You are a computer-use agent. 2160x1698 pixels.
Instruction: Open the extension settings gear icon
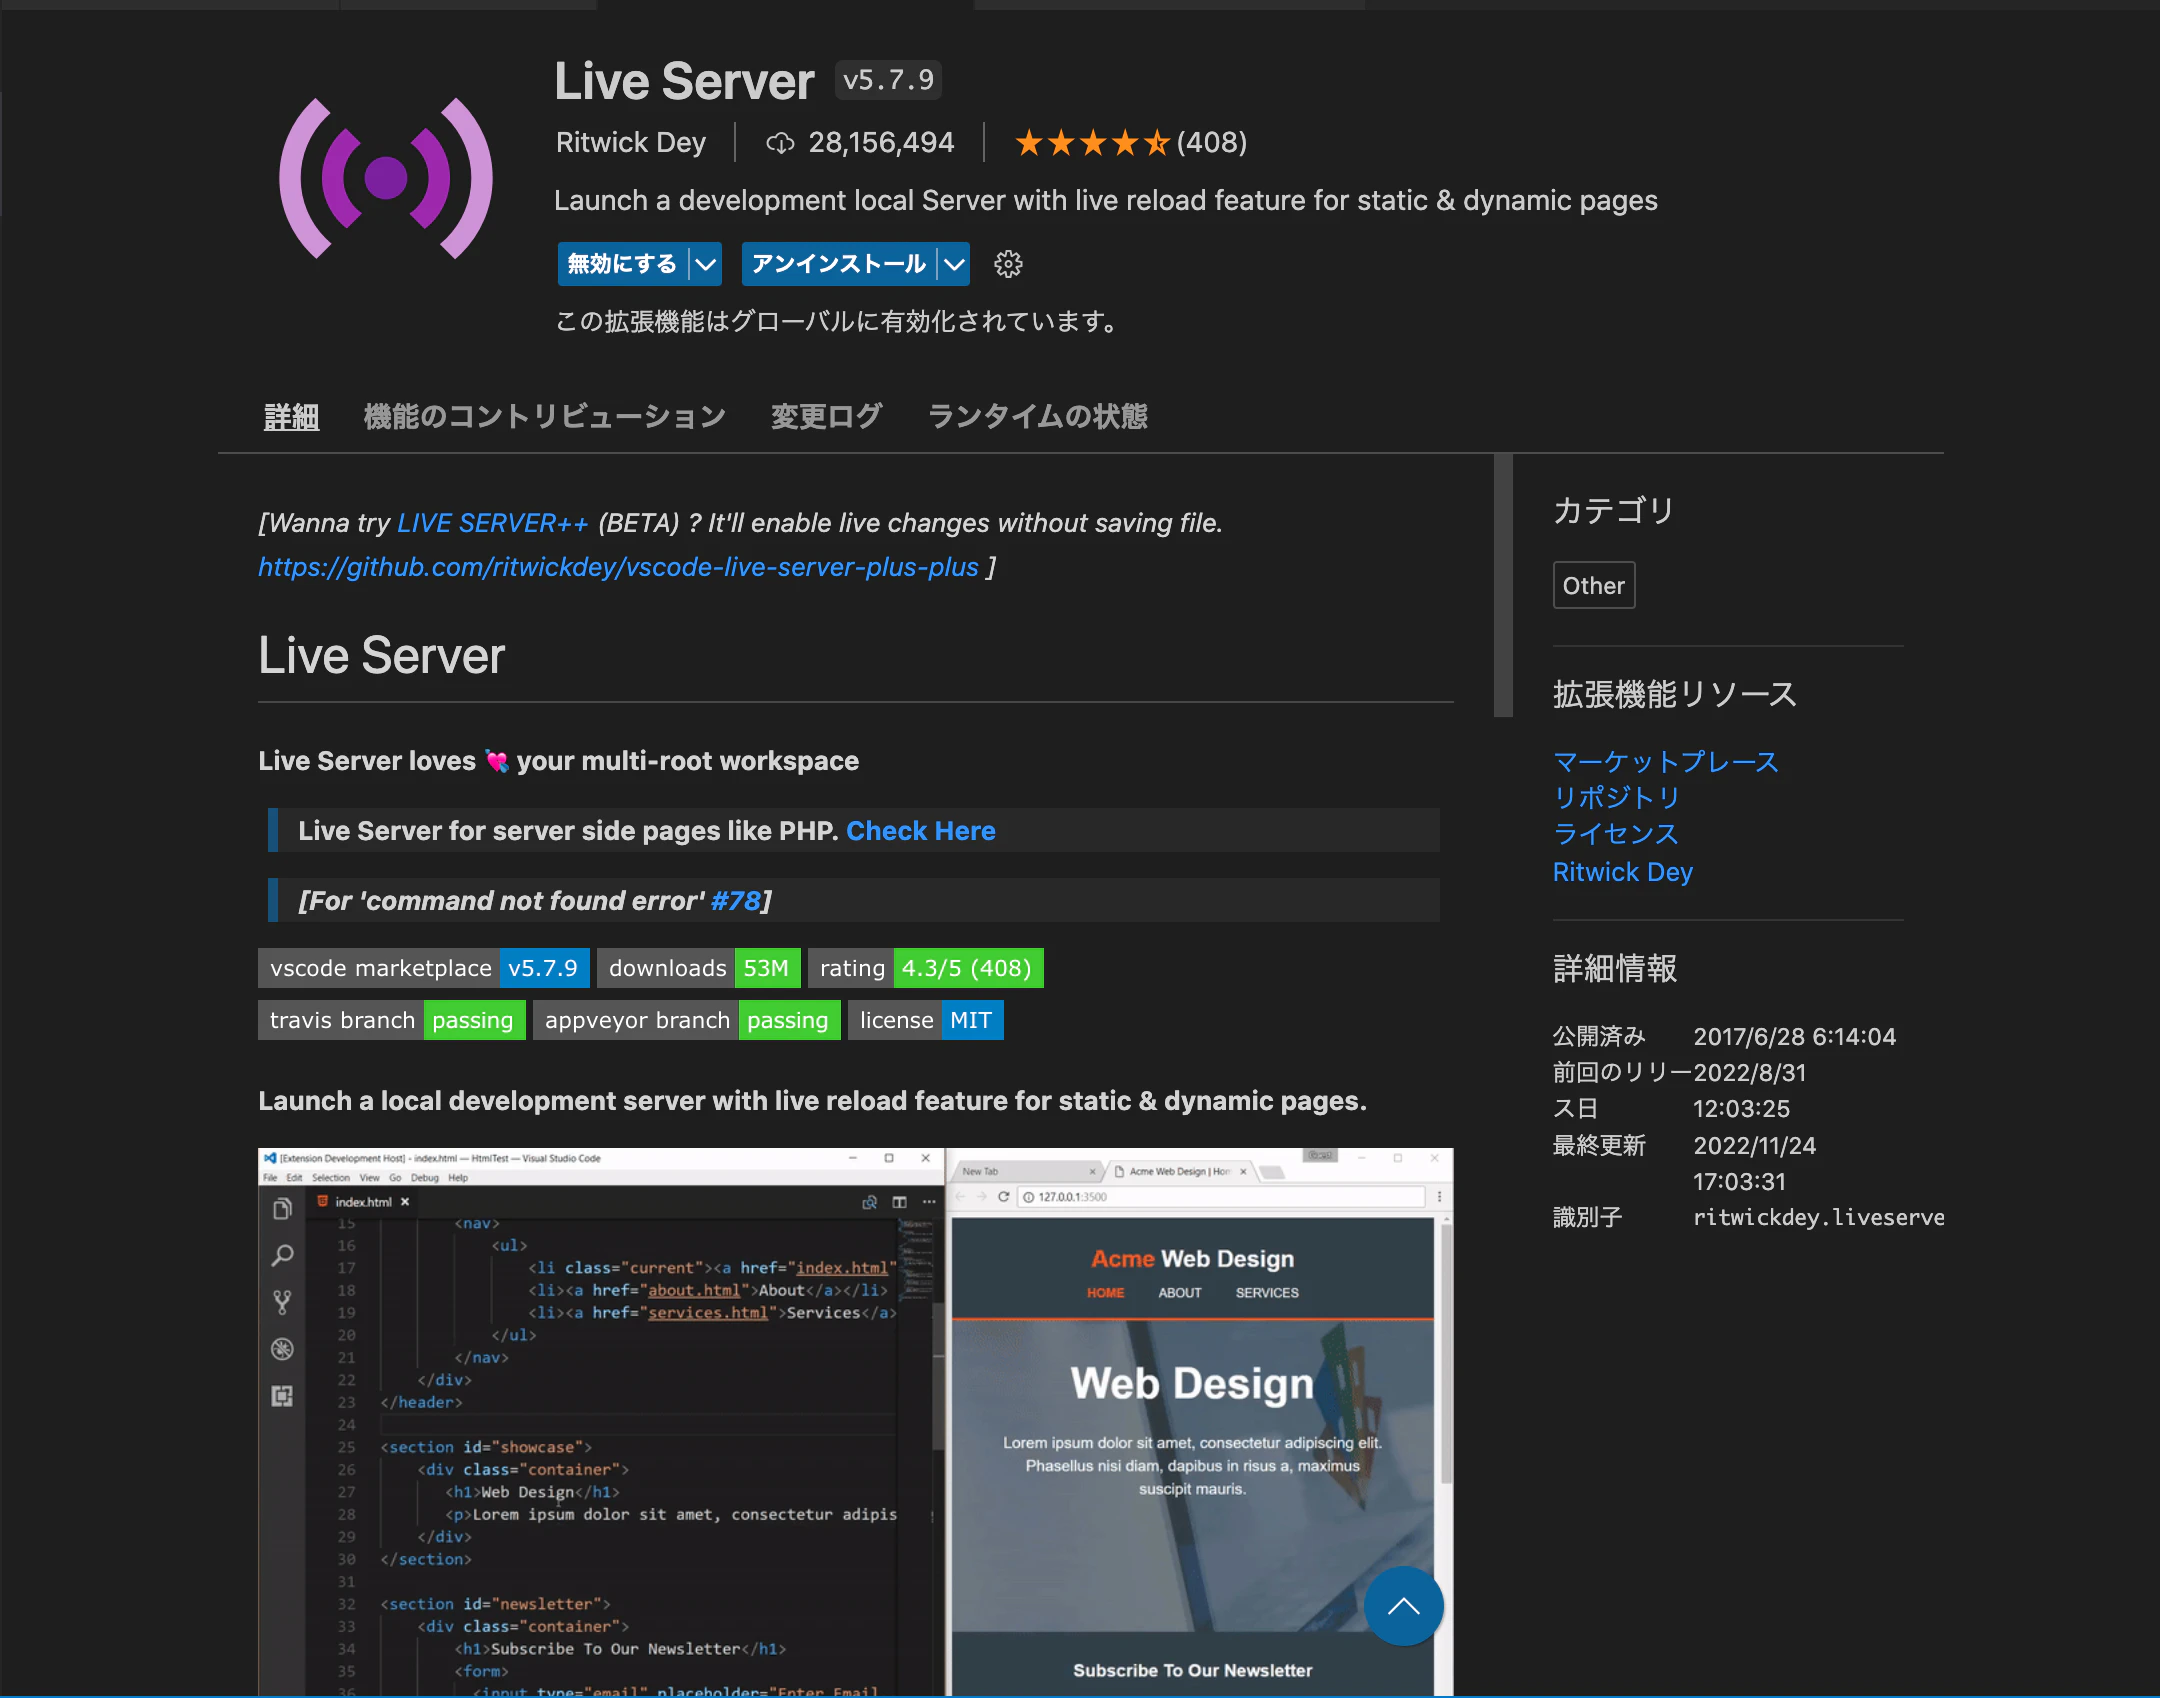pos(1008,264)
